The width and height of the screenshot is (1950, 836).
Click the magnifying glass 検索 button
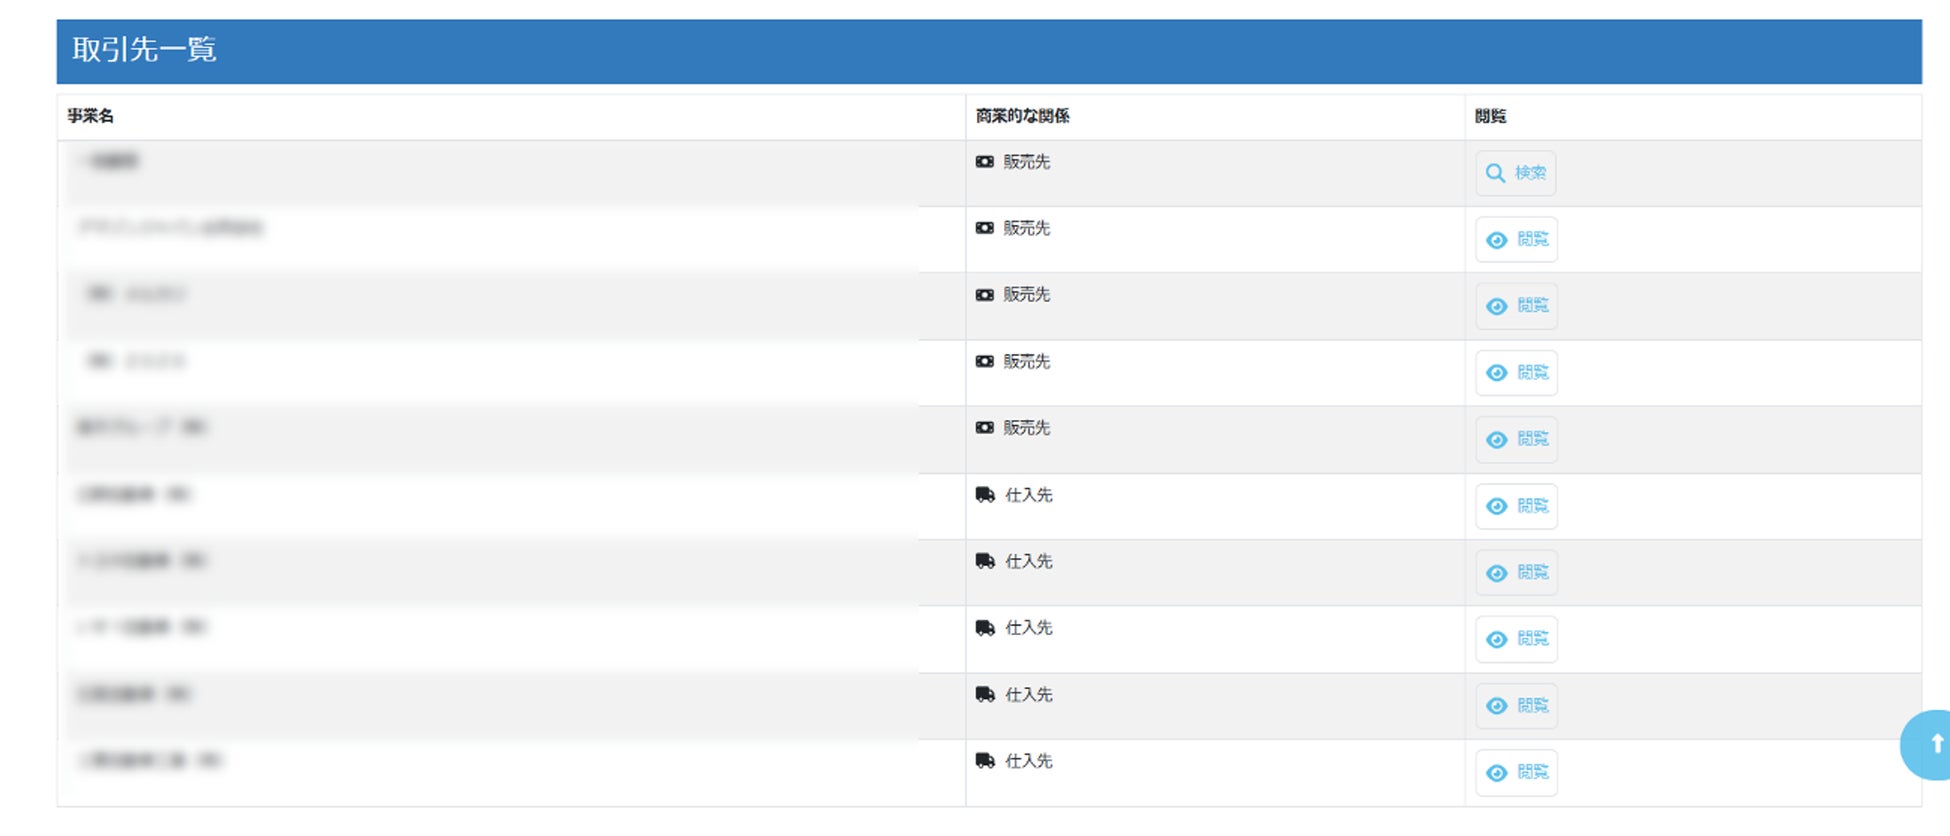pyautogui.click(x=1515, y=173)
